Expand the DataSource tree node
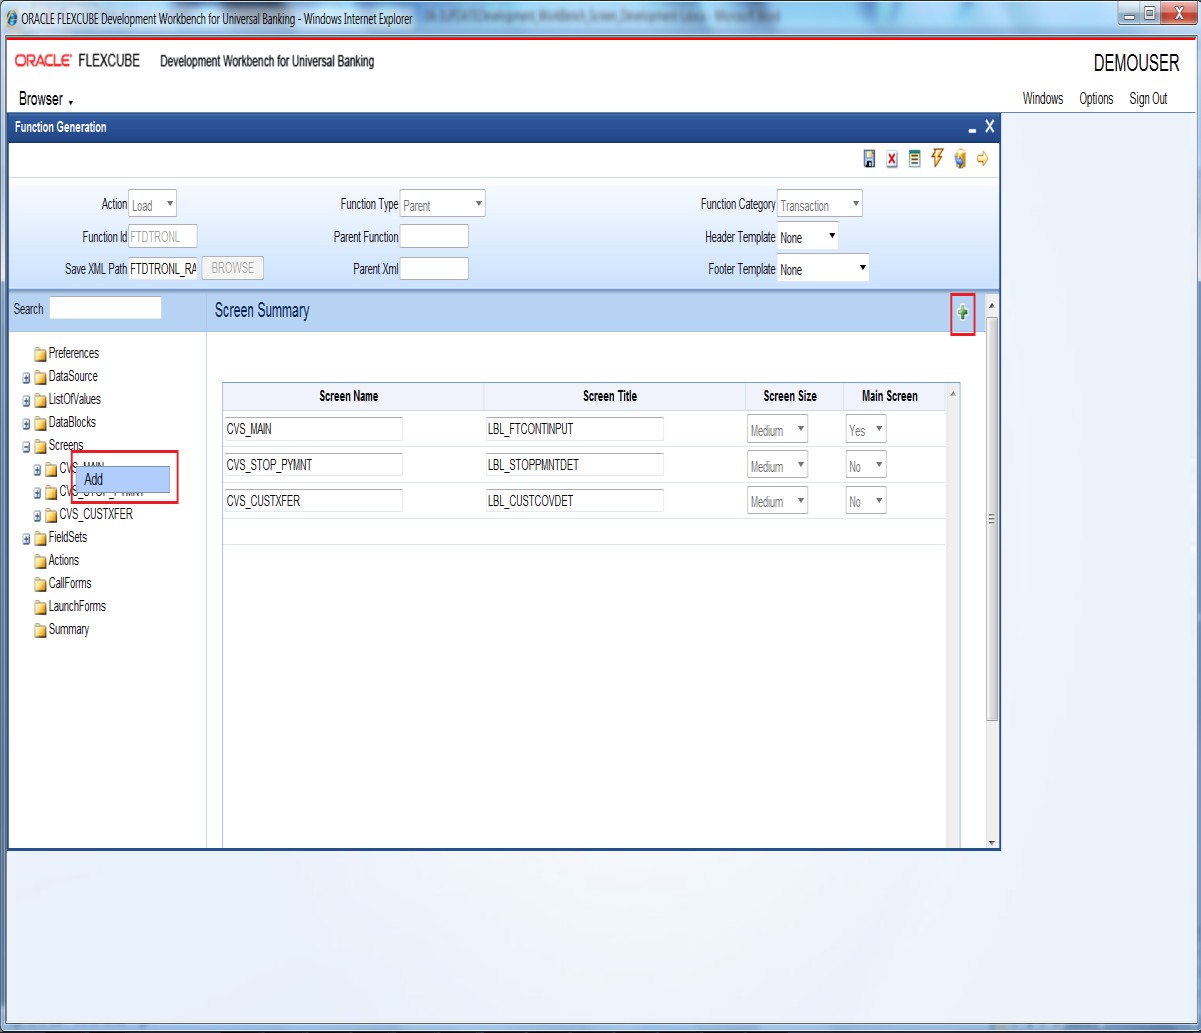Screen dimensions: 1201x1033 [27, 377]
